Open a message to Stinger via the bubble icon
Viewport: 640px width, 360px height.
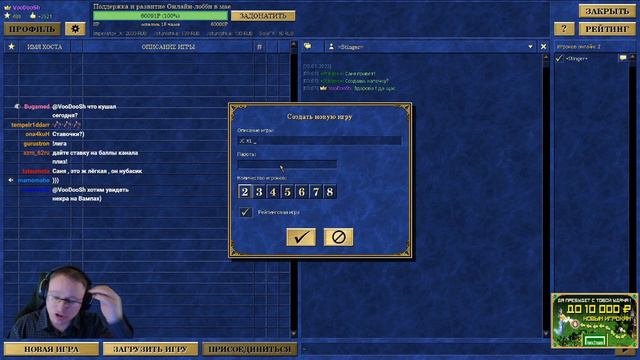pos(623,58)
